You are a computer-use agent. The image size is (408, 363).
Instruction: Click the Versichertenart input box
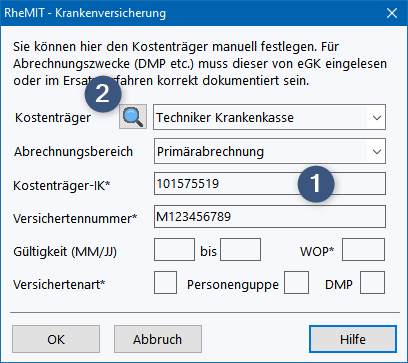166,282
